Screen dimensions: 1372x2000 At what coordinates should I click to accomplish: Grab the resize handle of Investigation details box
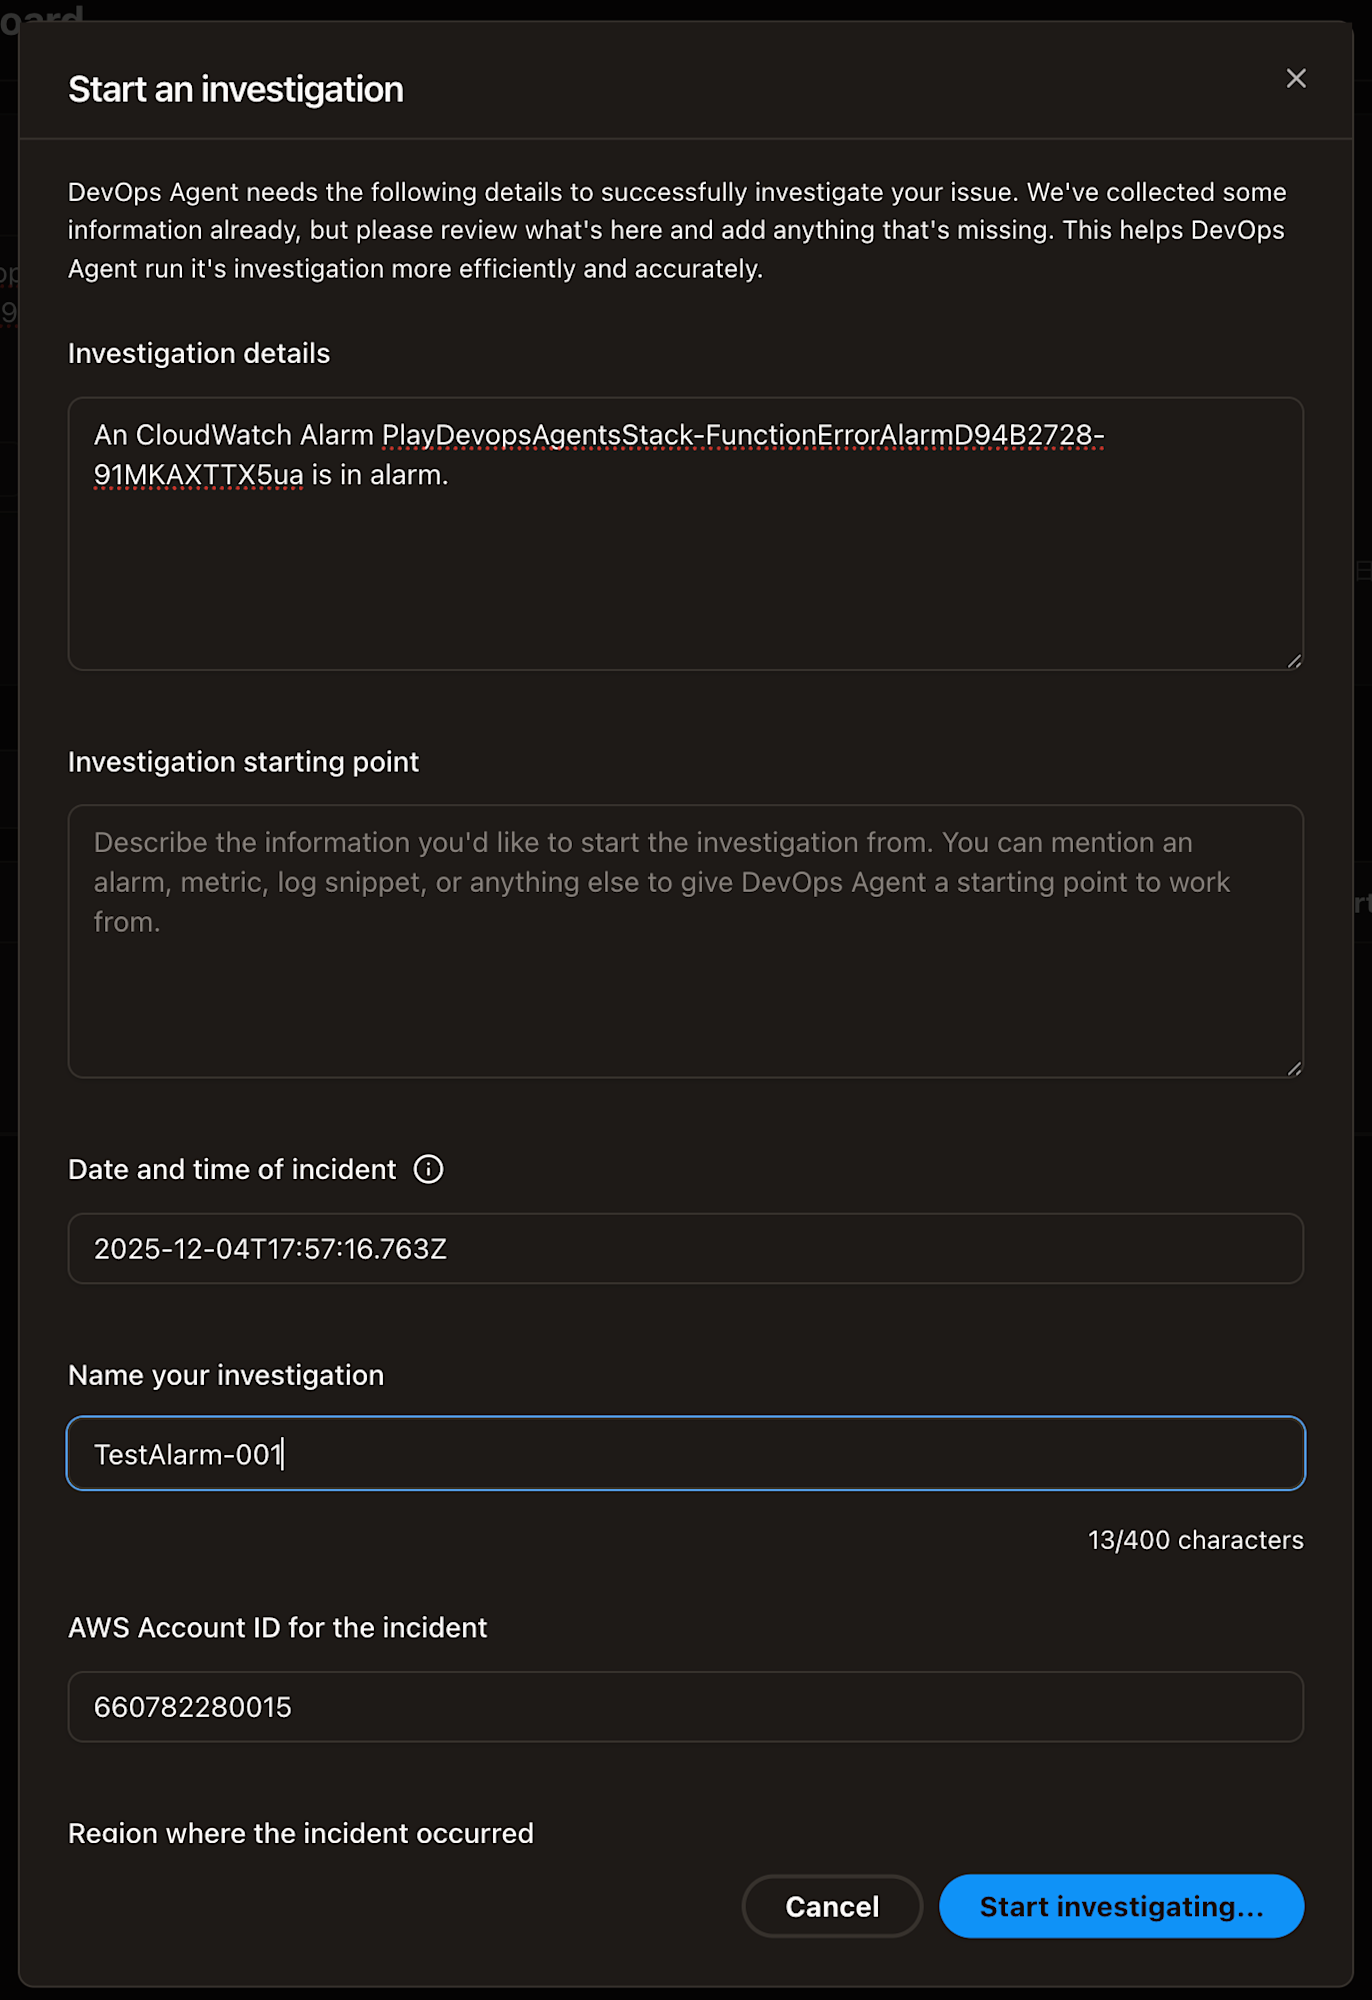pyautogui.click(x=1294, y=661)
